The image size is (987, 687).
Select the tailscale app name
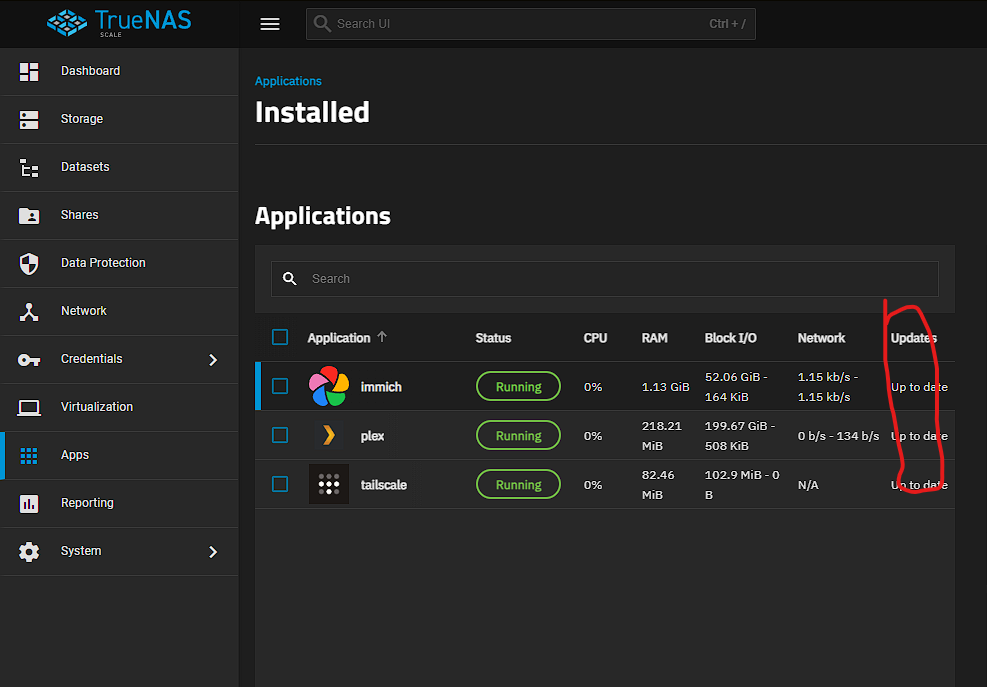pyautogui.click(x=383, y=485)
